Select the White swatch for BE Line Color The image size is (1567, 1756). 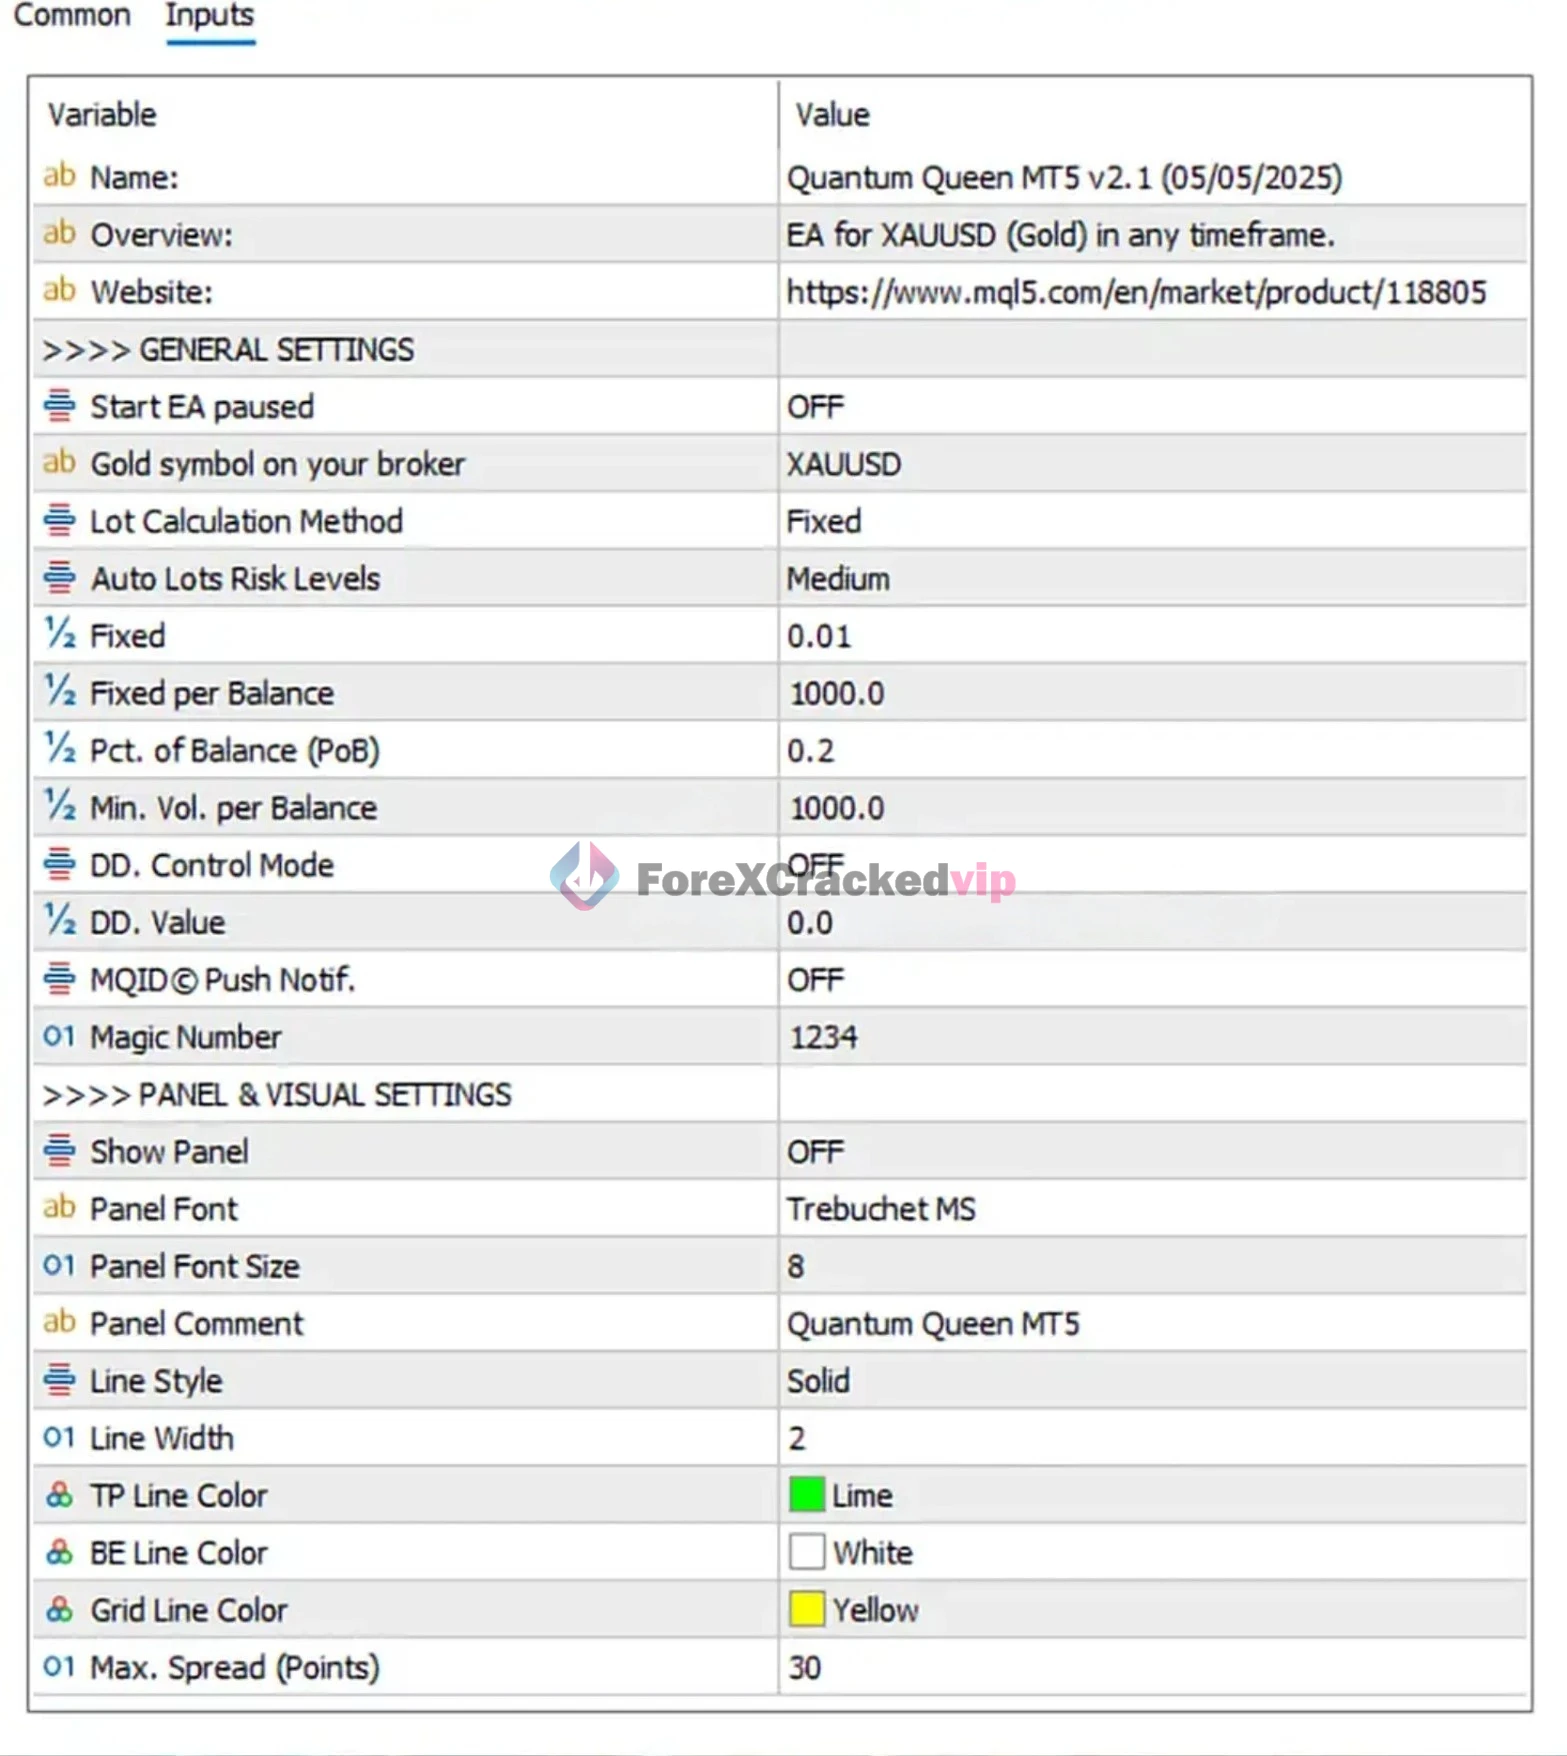pos(807,1552)
